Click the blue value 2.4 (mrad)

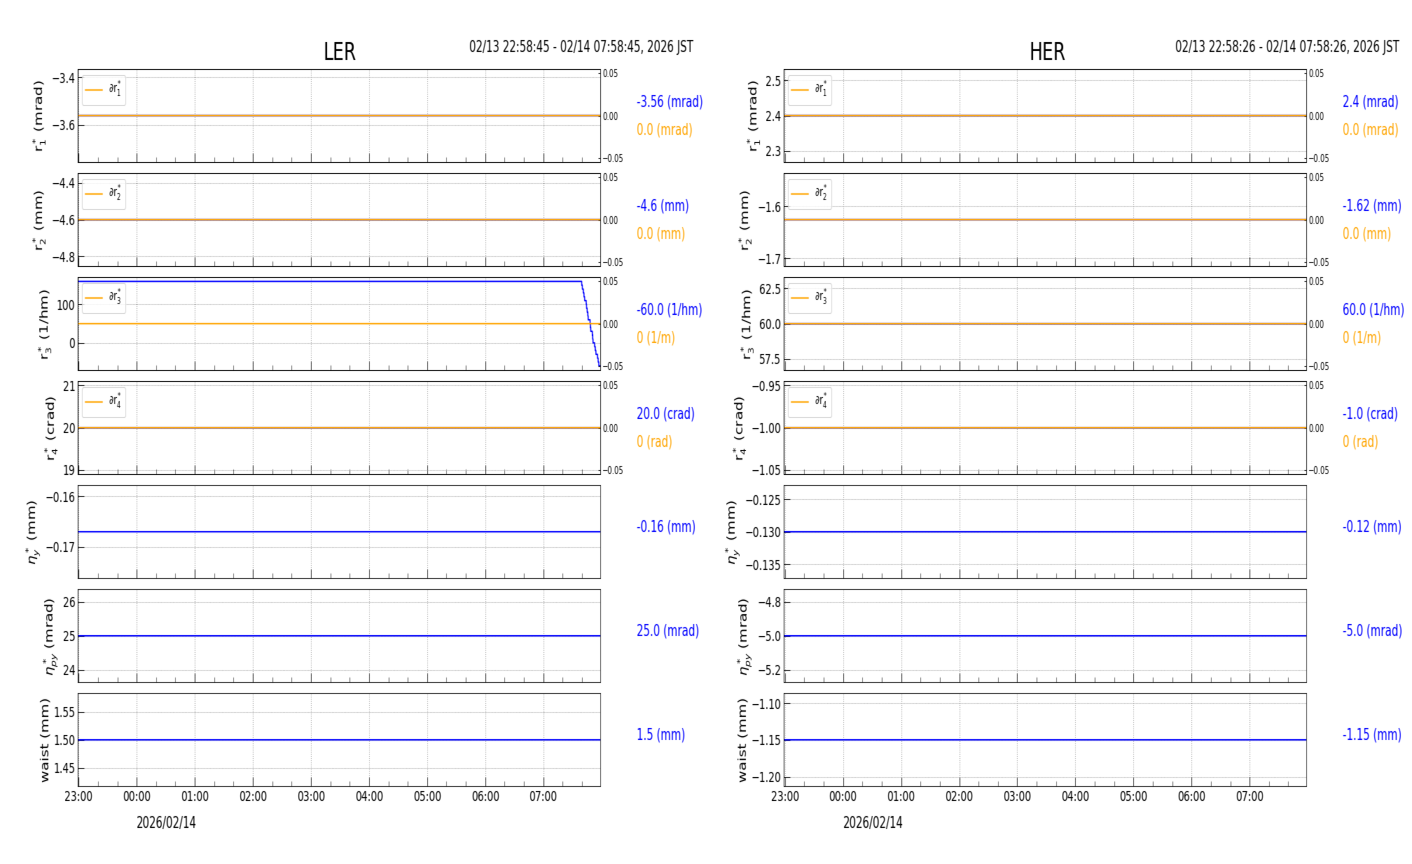pos(1370,102)
